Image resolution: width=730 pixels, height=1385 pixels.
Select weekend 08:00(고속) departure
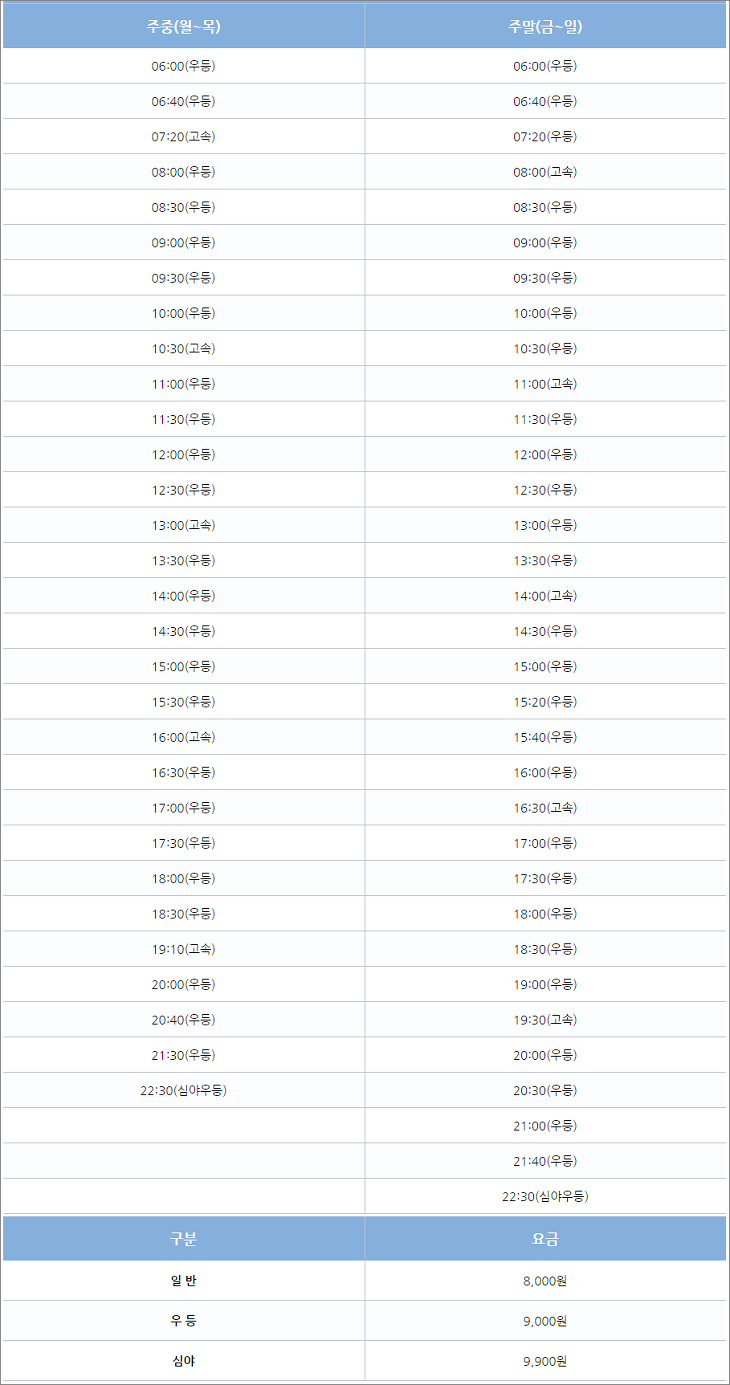click(545, 172)
